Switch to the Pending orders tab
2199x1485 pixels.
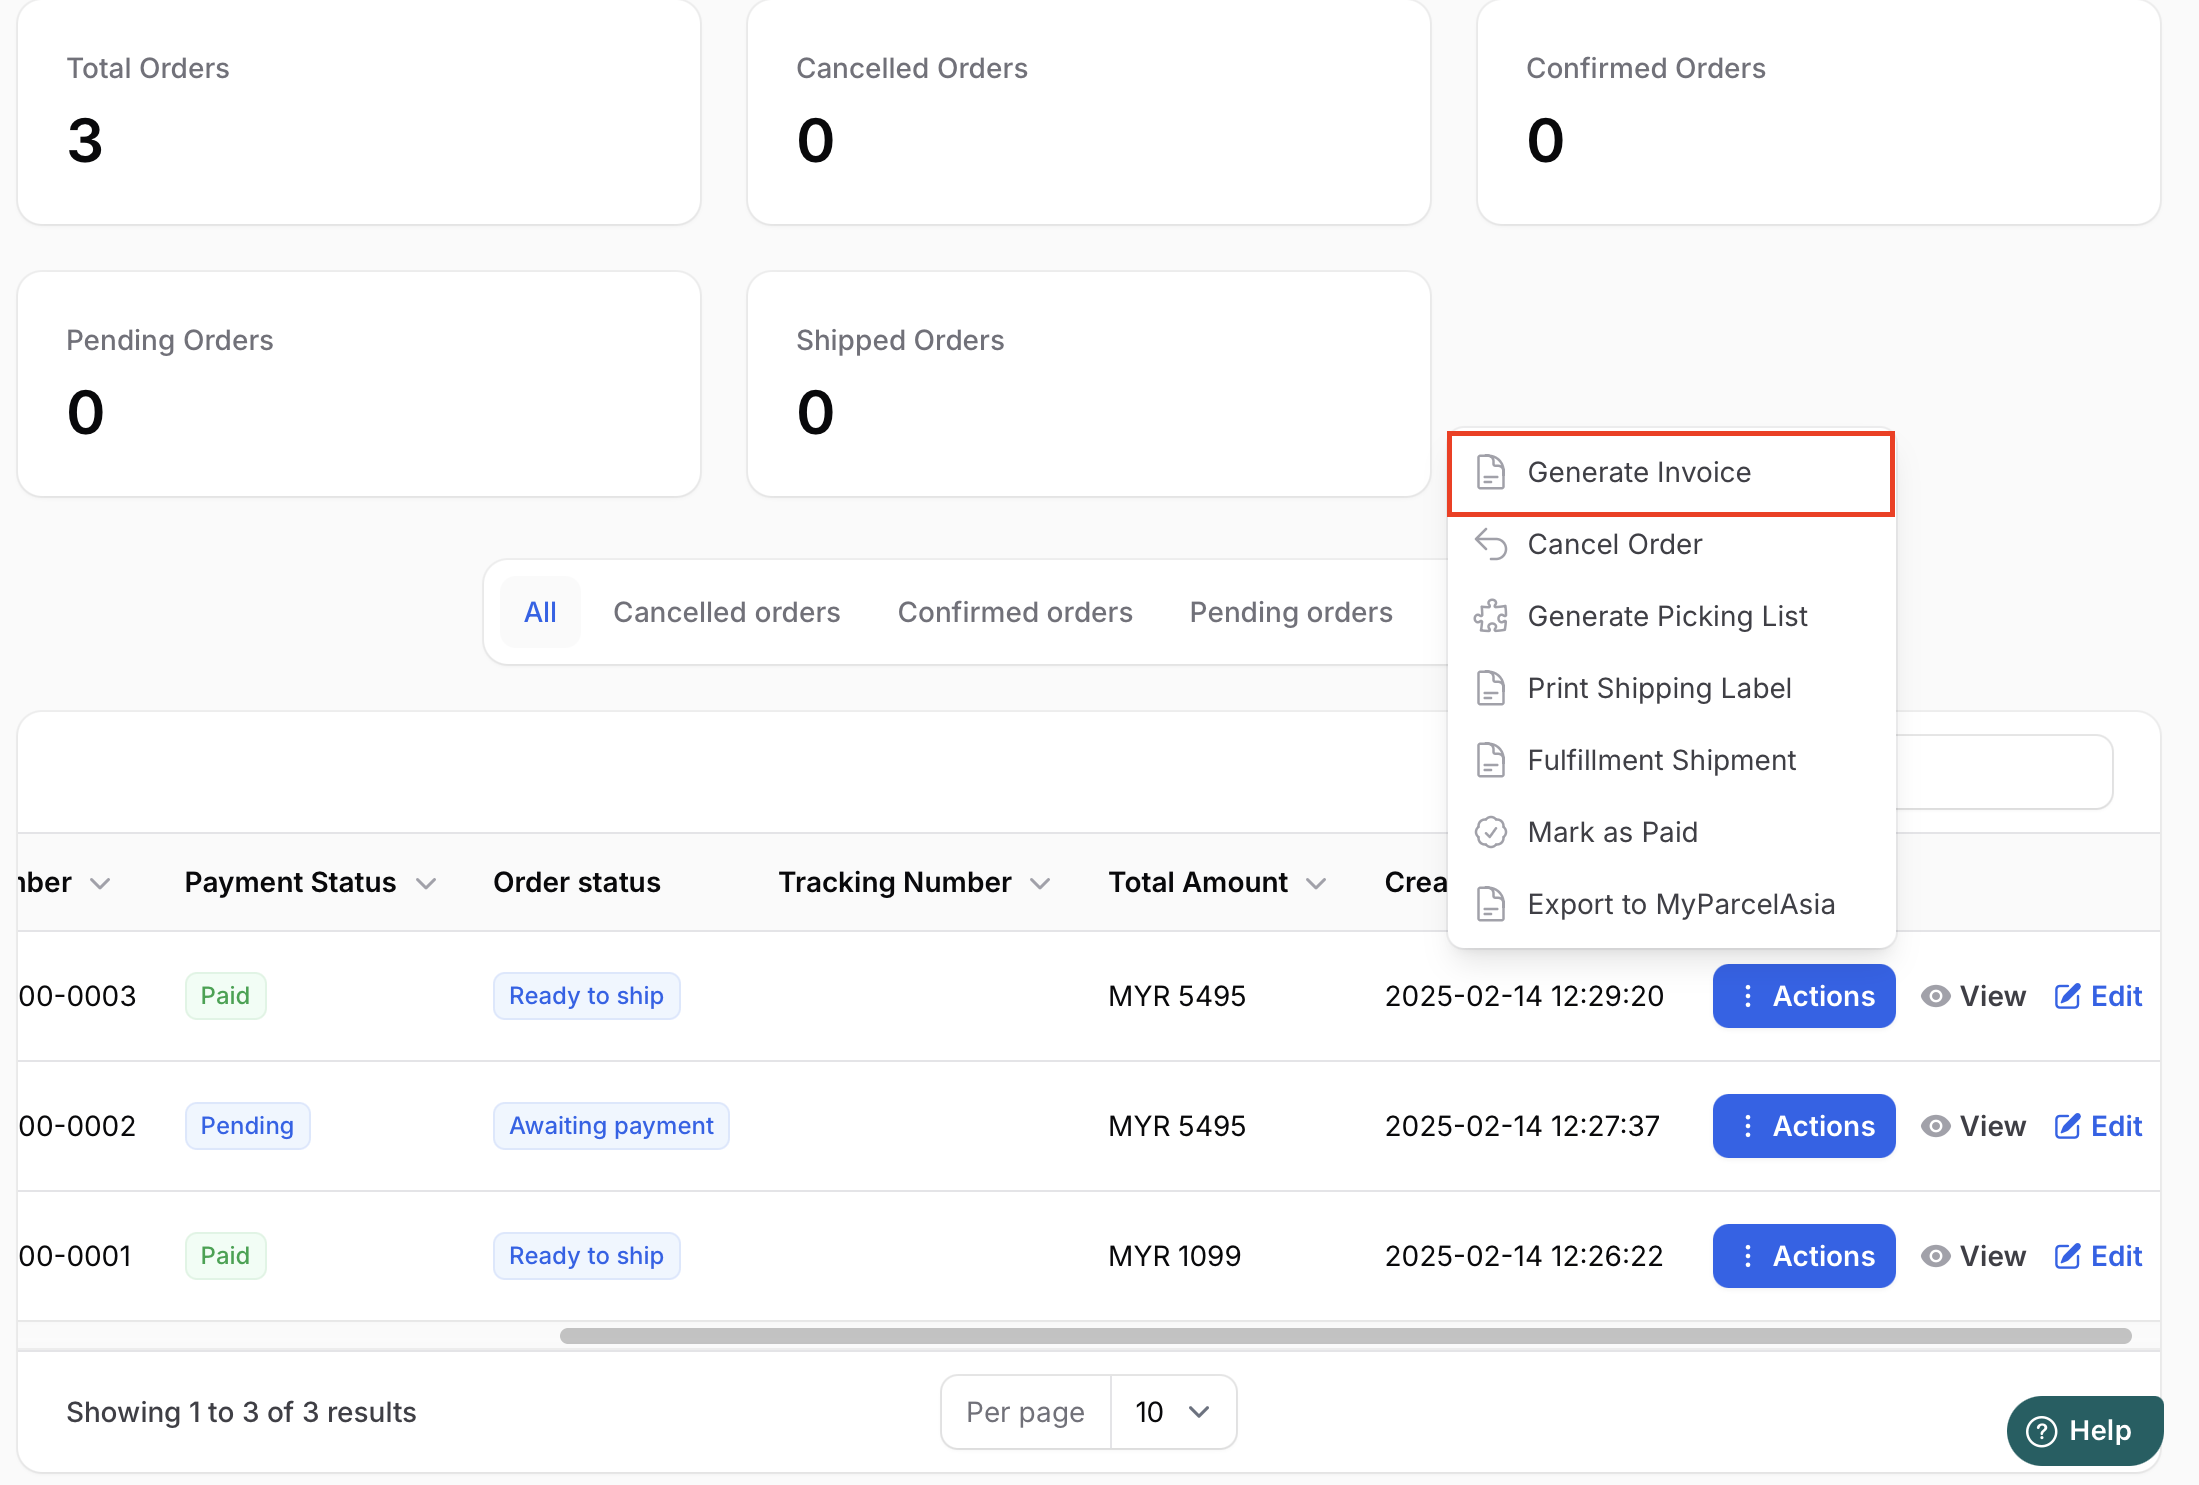pyautogui.click(x=1290, y=612)
